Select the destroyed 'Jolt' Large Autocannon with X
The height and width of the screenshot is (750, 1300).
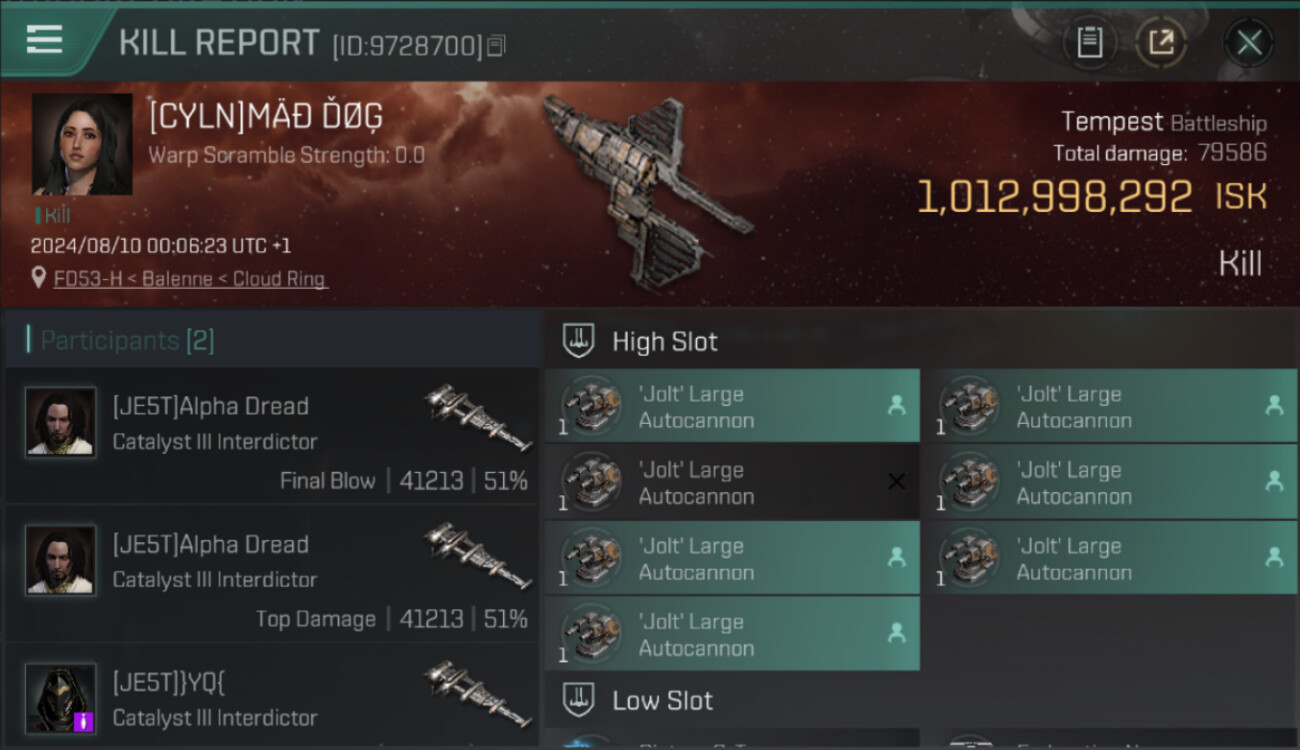732,482
